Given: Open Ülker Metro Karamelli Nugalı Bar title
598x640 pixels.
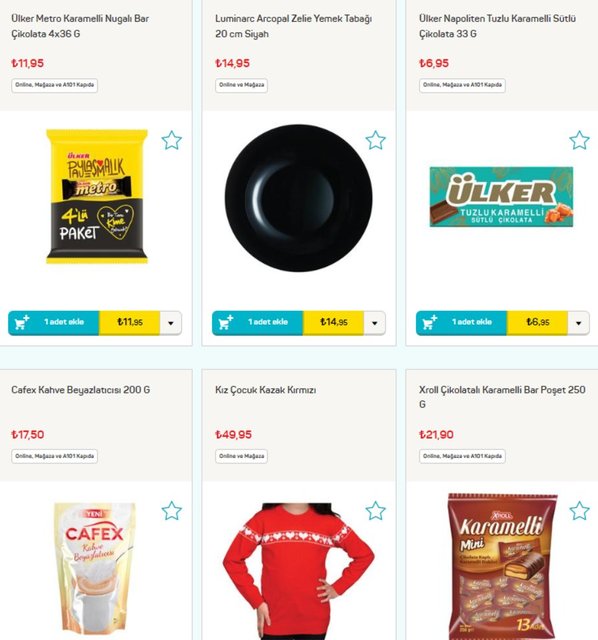Looking at the screenshot, I should (80, 26).
